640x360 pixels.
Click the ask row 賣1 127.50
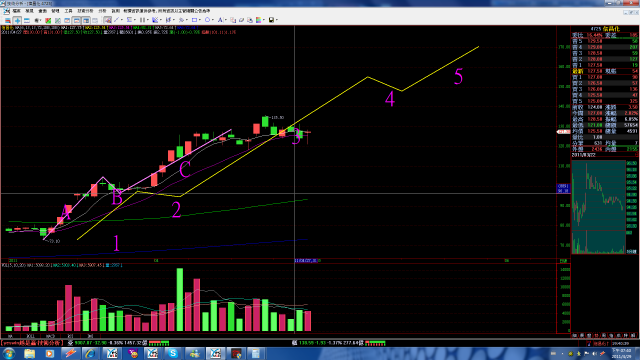point(604,65)
